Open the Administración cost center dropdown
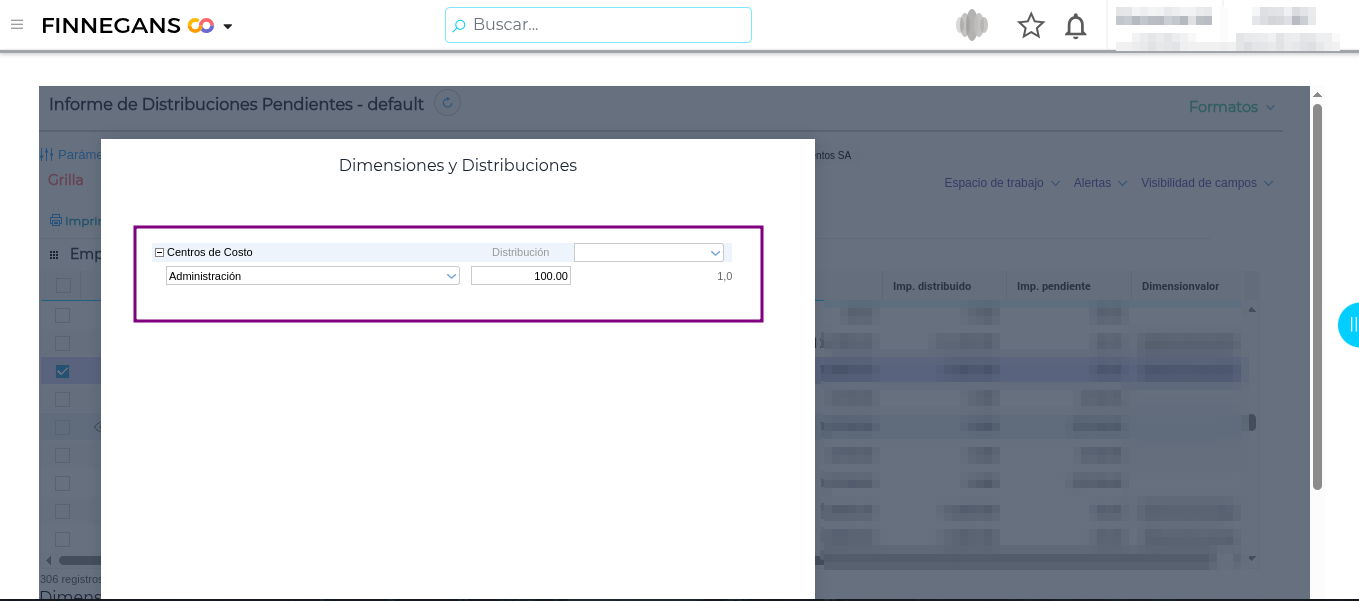The height and width of the screenshot is (601, 1359). click(313, 276)
